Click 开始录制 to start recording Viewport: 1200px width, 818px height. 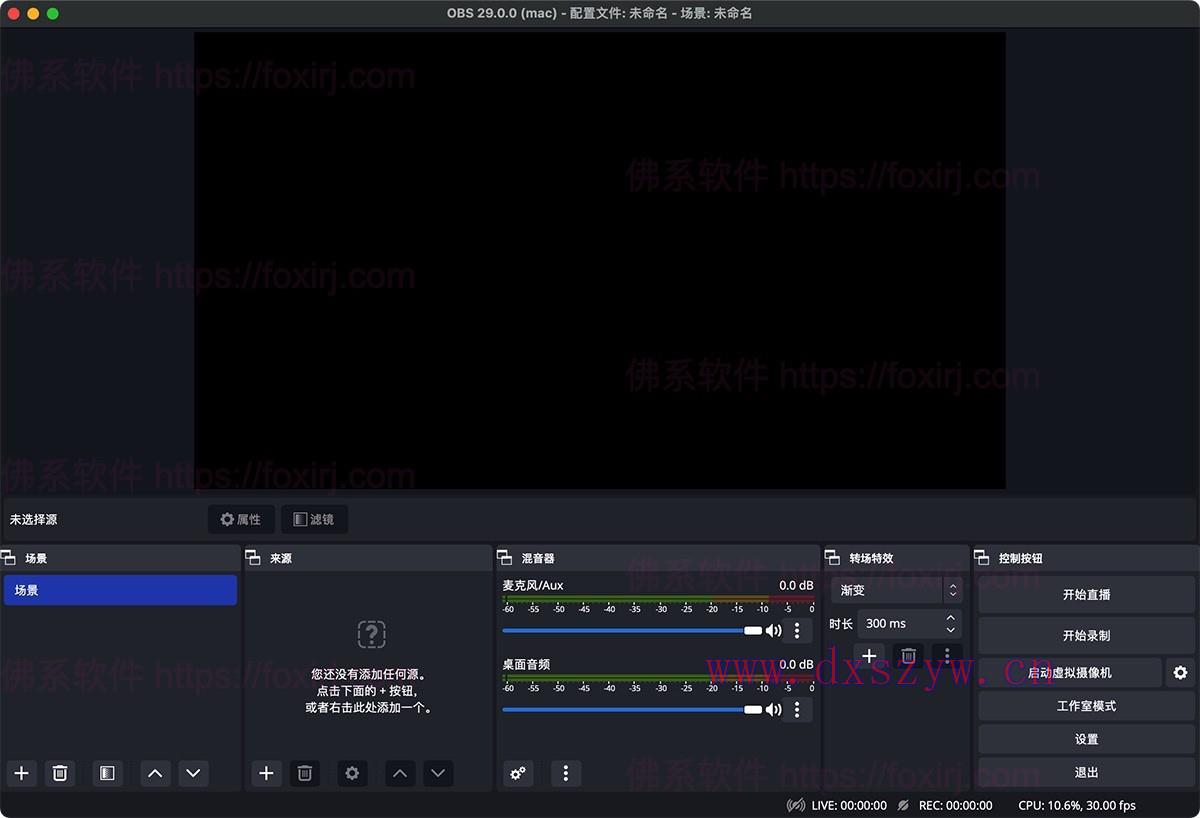point(1086,635)
